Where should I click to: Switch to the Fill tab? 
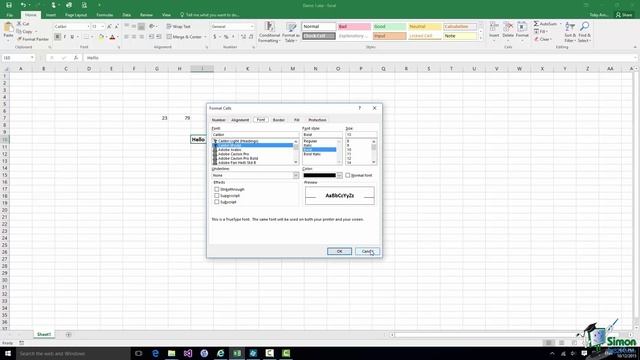(x=297, y=120)
